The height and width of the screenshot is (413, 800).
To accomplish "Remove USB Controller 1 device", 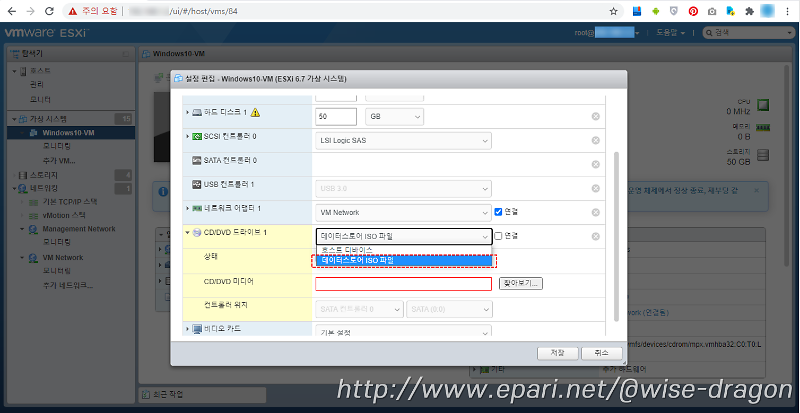I will [x=595, y=188].
